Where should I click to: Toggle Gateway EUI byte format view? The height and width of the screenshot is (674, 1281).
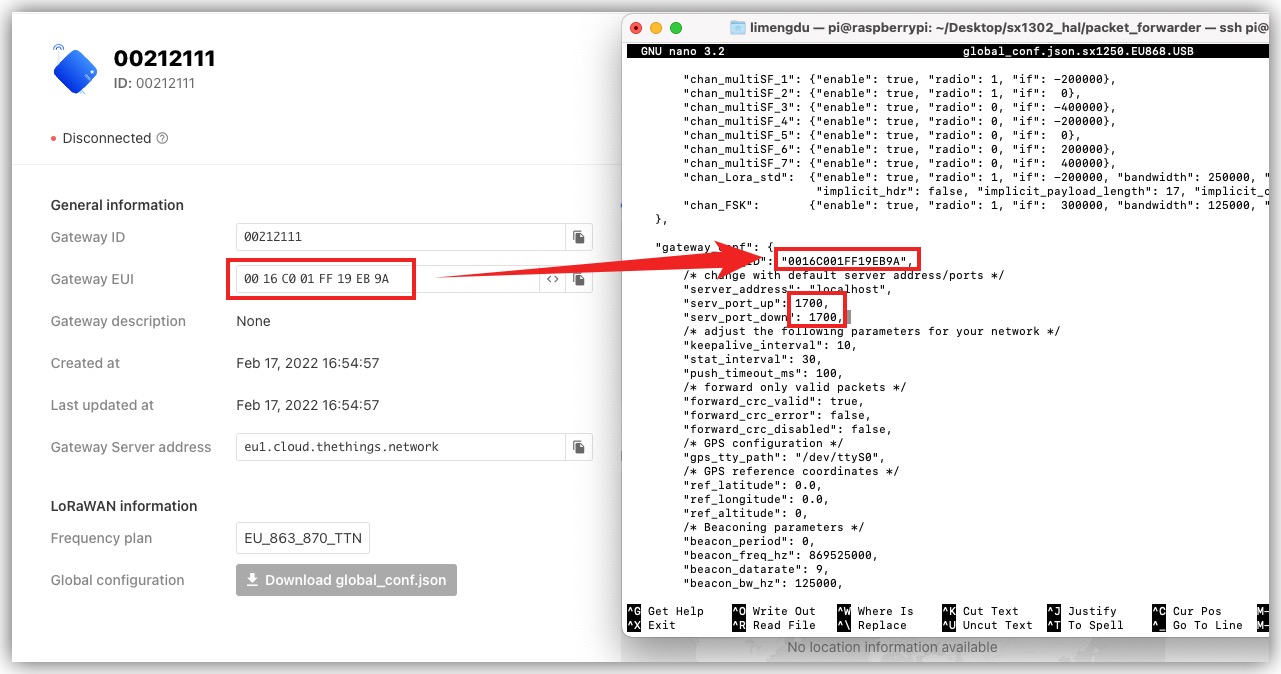[552, 280]
